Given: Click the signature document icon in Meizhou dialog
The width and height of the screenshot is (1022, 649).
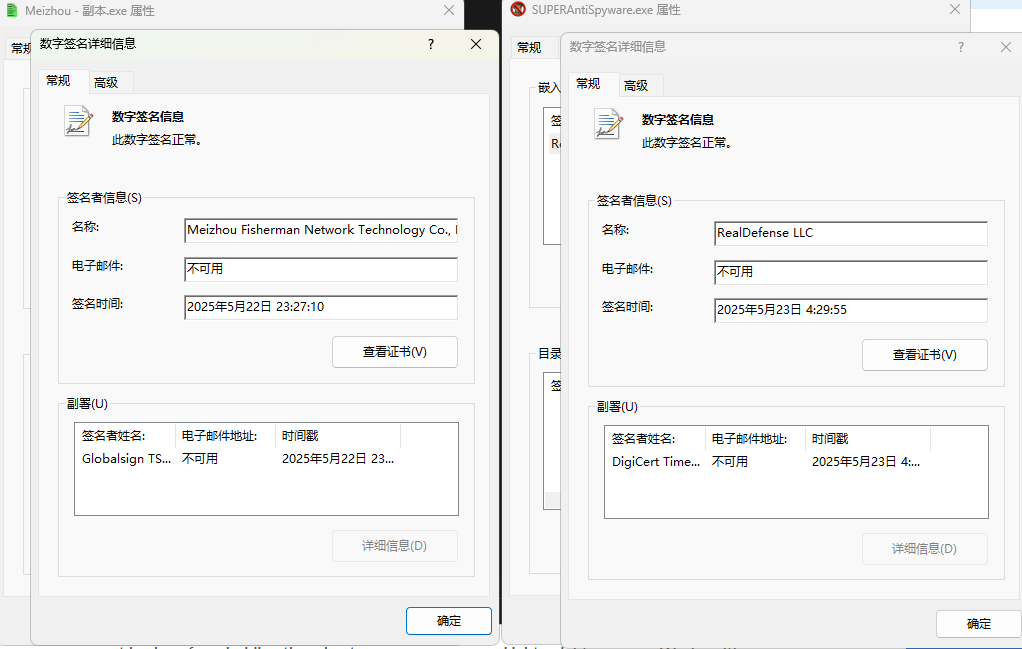Looking at the screenshot, I should (x=79, y=121).
